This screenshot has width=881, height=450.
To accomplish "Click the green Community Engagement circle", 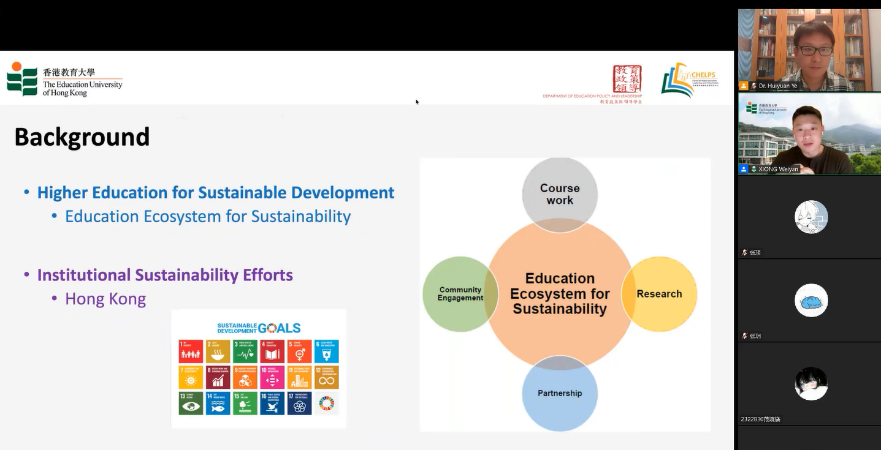I will pyautogui.click(x=456, y=294).
